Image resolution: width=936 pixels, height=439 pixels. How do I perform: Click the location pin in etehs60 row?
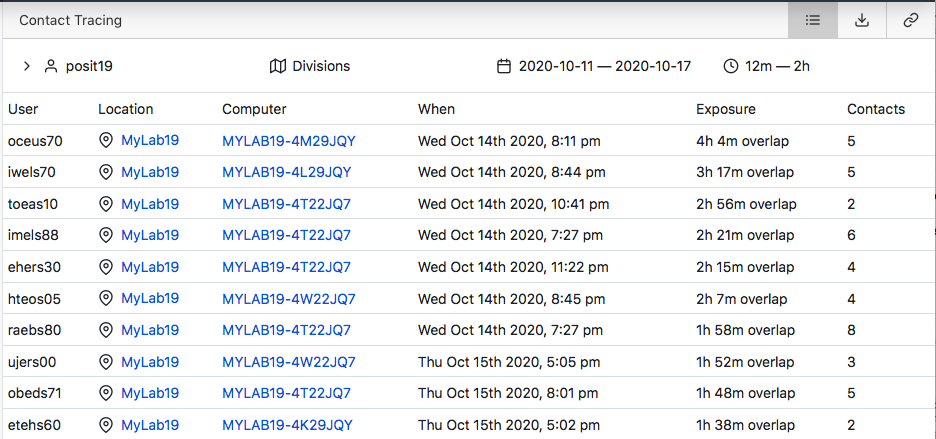(x=106, y=425)
